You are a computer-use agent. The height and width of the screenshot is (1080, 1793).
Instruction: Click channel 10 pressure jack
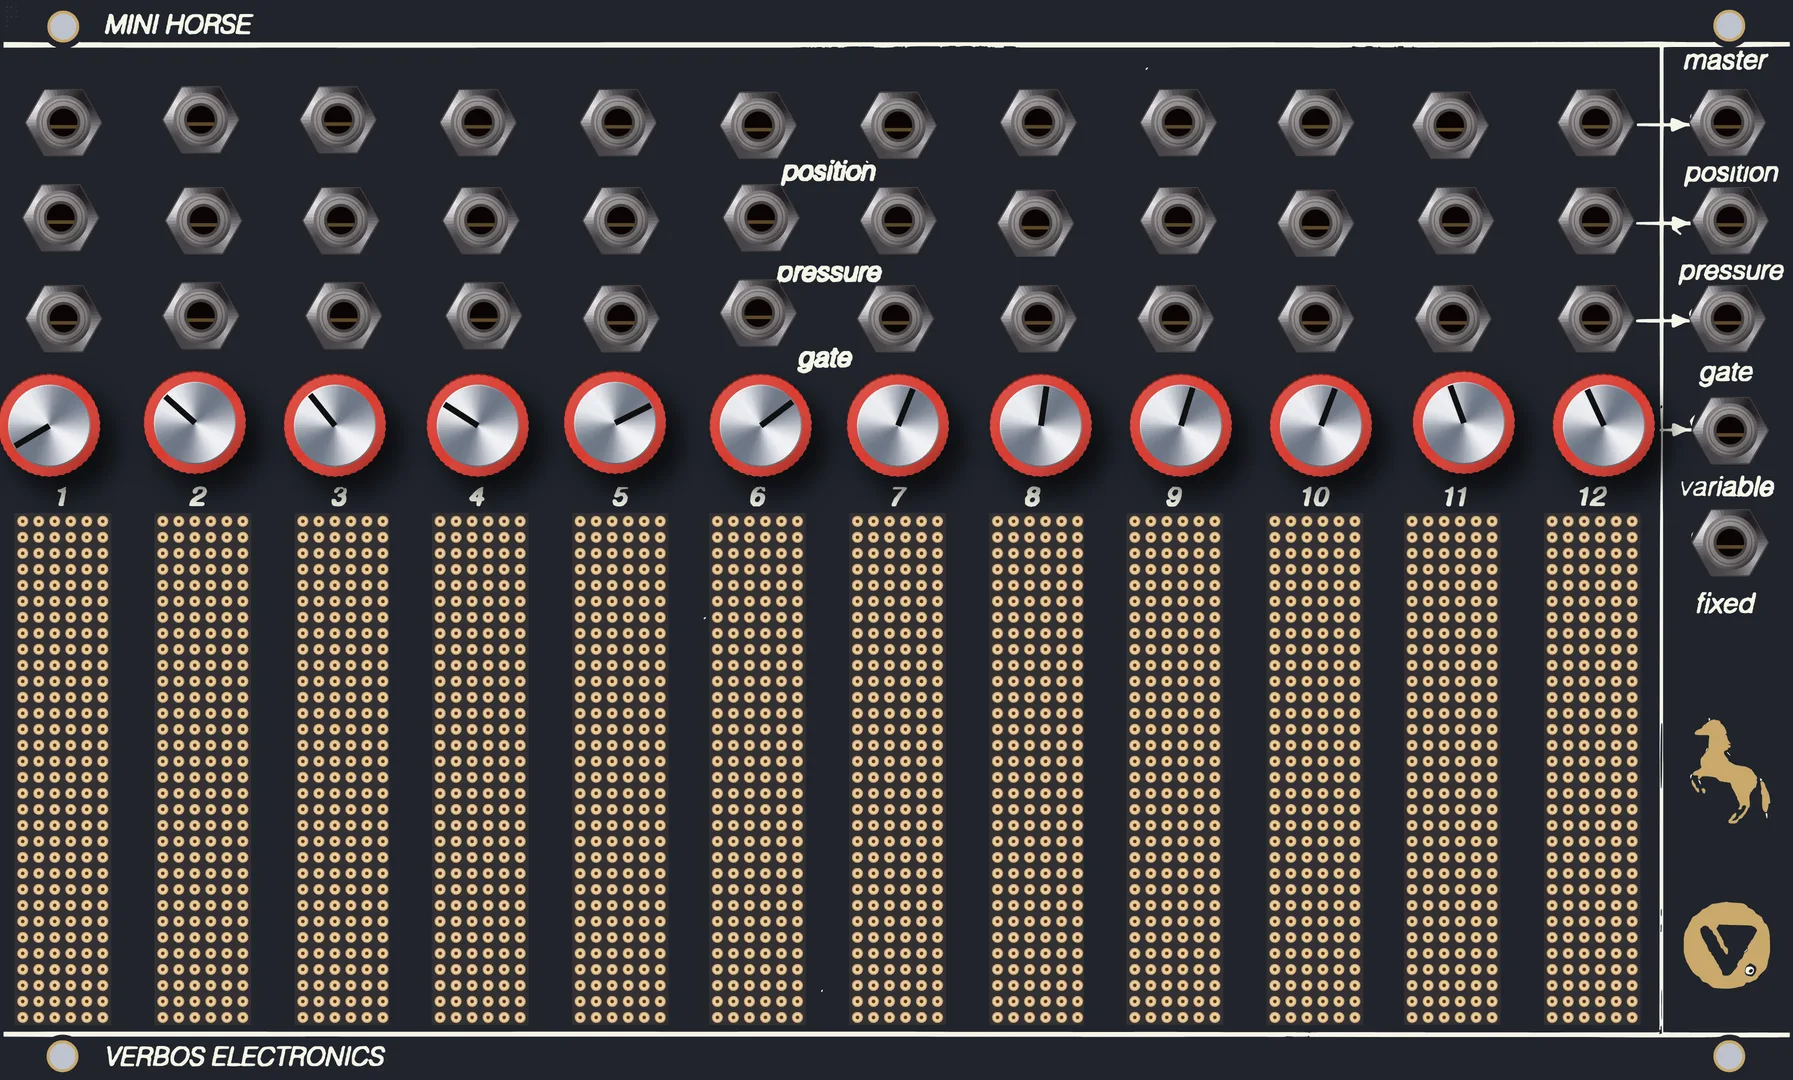click(x=1316, y=222)
